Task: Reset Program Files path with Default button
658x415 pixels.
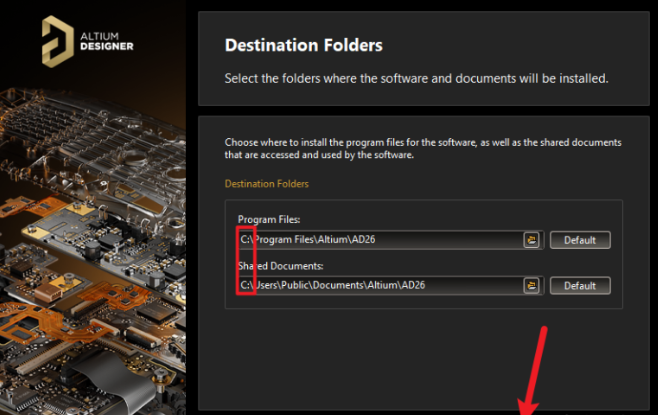Action: [580, 240]
